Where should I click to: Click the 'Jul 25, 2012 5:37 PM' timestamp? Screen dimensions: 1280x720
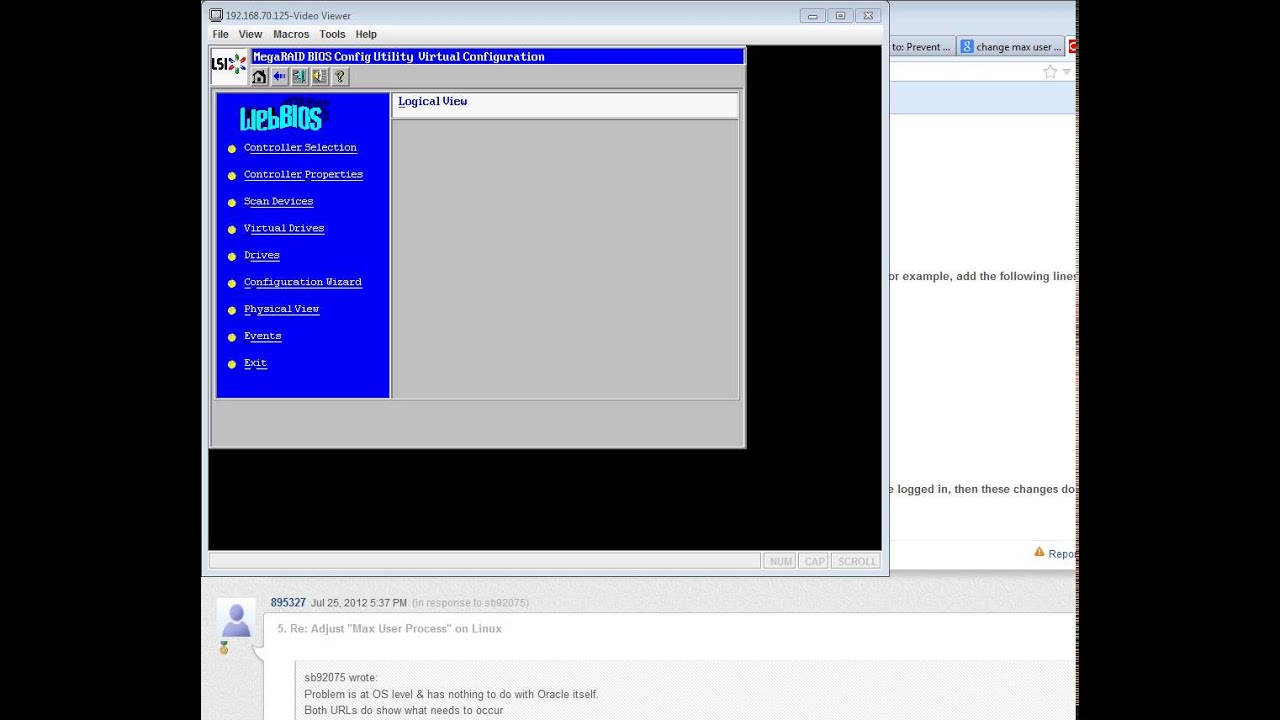[x=359, y=603]
